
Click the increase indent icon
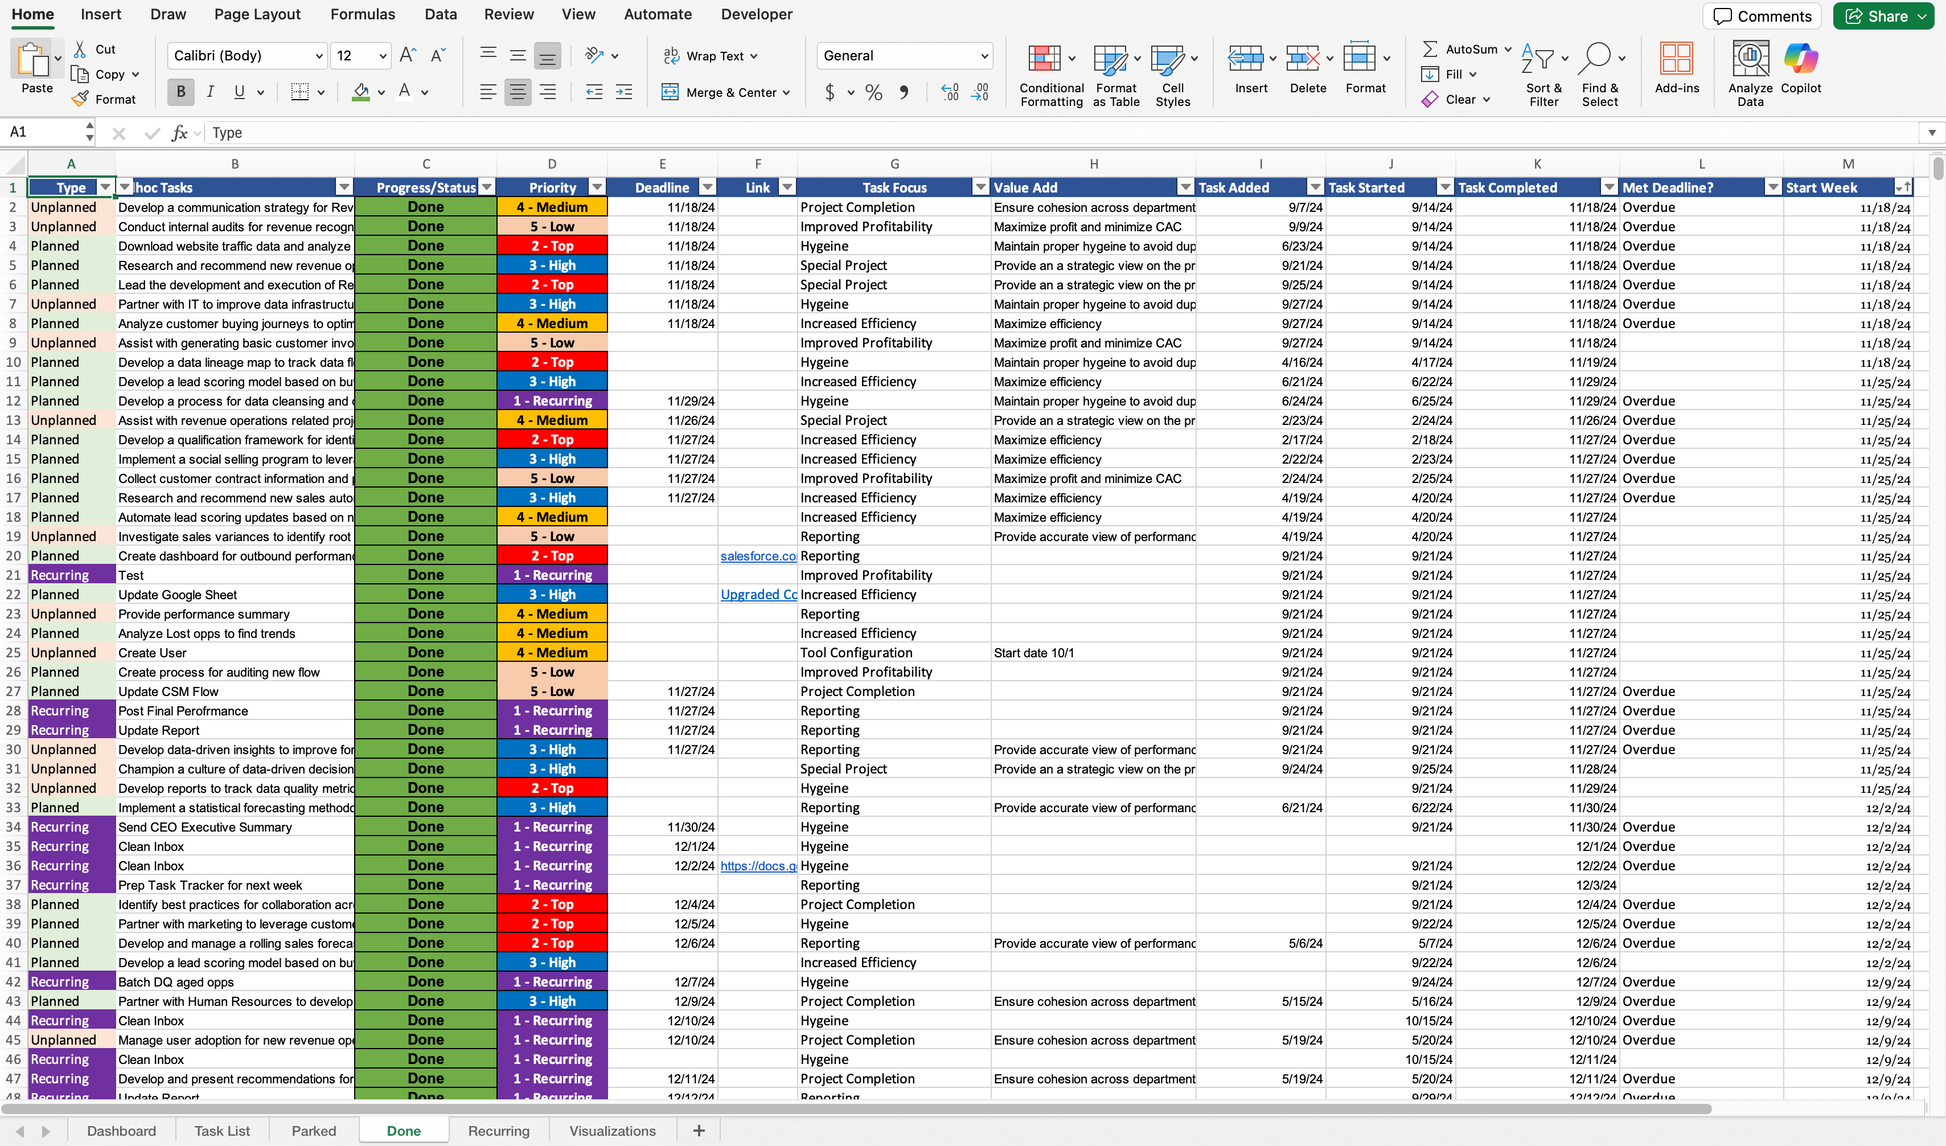click(x=623, y=92)
